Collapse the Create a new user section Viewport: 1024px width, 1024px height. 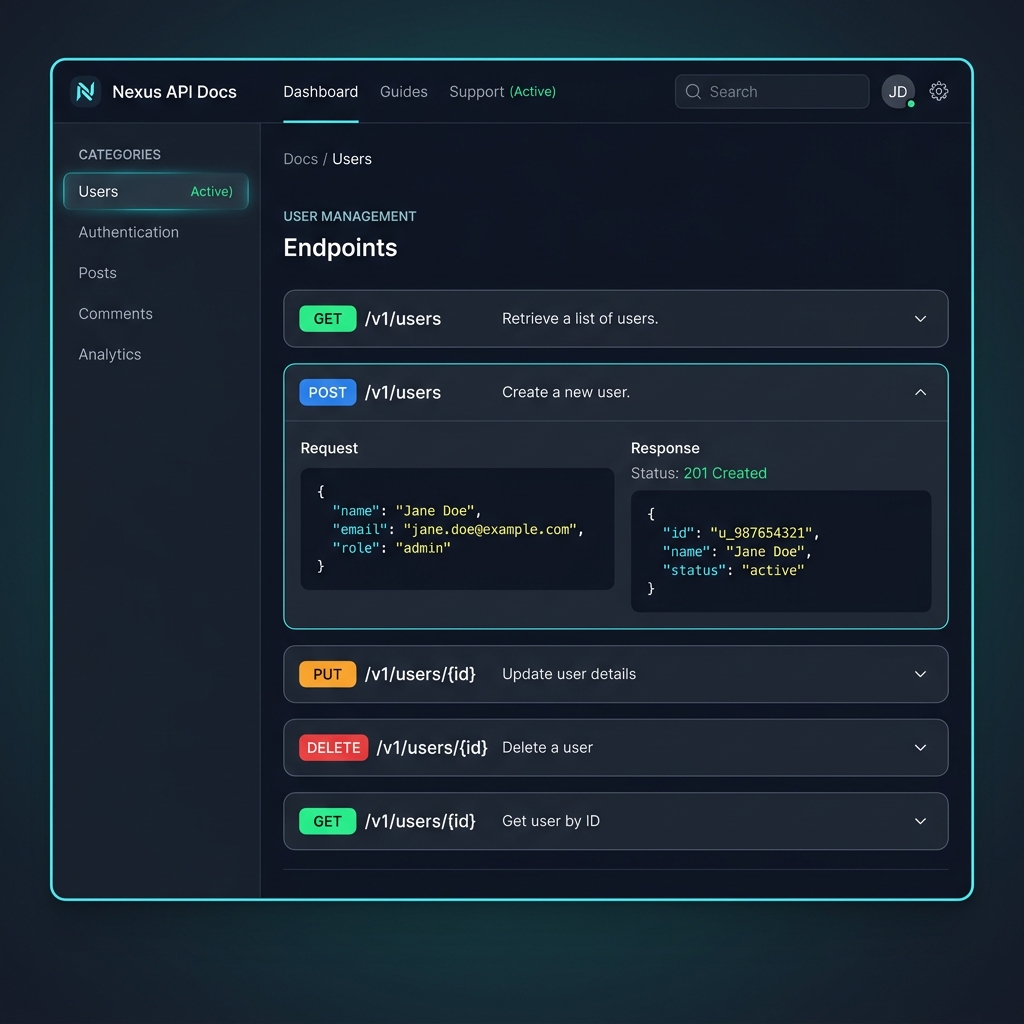(x=920, y=392)
